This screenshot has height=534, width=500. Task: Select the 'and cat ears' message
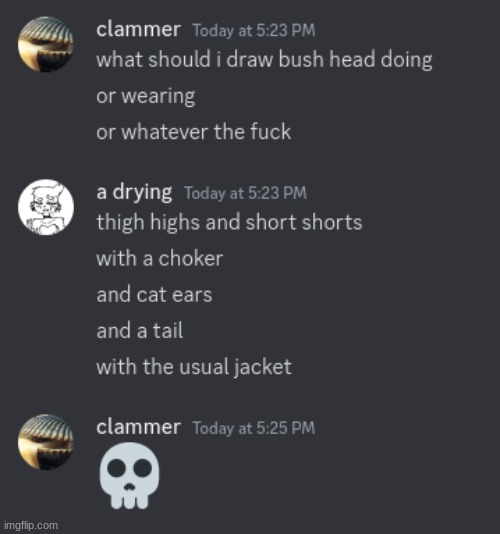(154, 295)
